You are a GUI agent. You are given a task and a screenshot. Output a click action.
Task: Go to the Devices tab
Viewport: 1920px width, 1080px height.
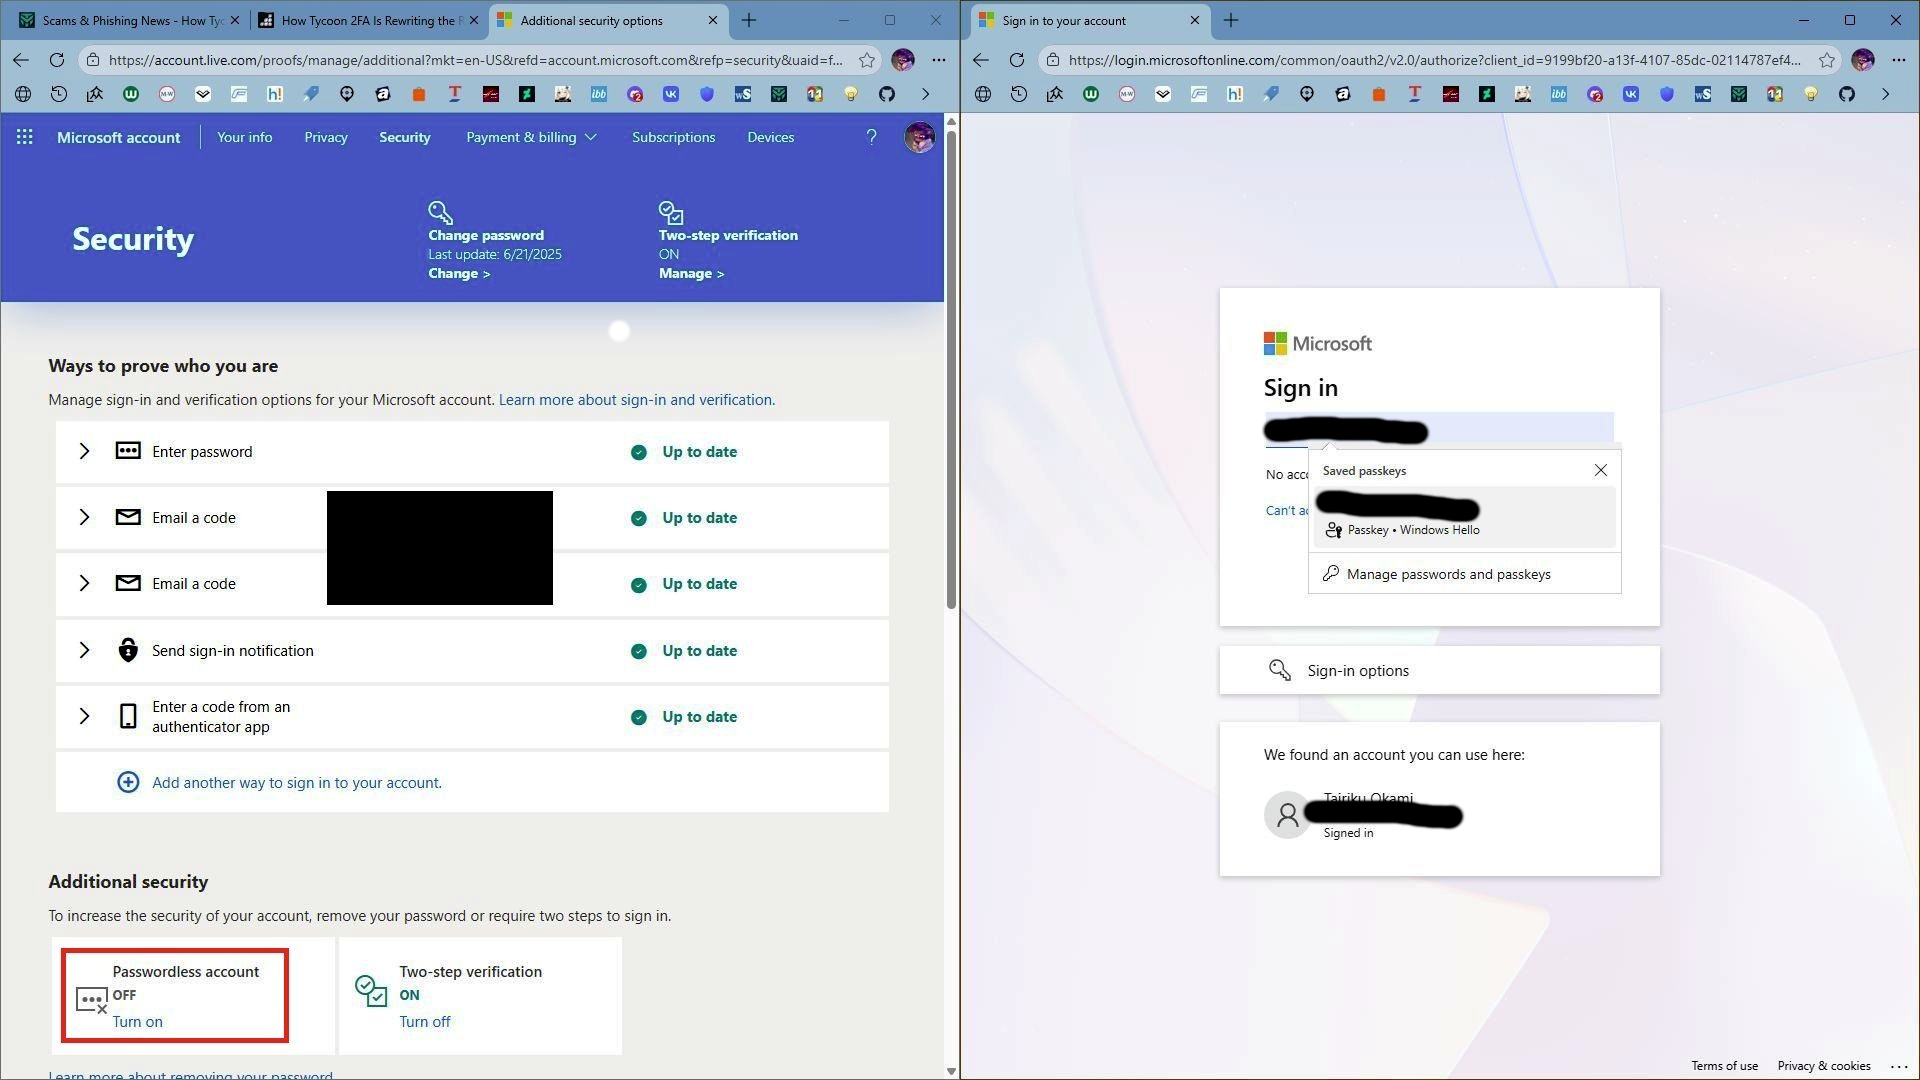771,137
